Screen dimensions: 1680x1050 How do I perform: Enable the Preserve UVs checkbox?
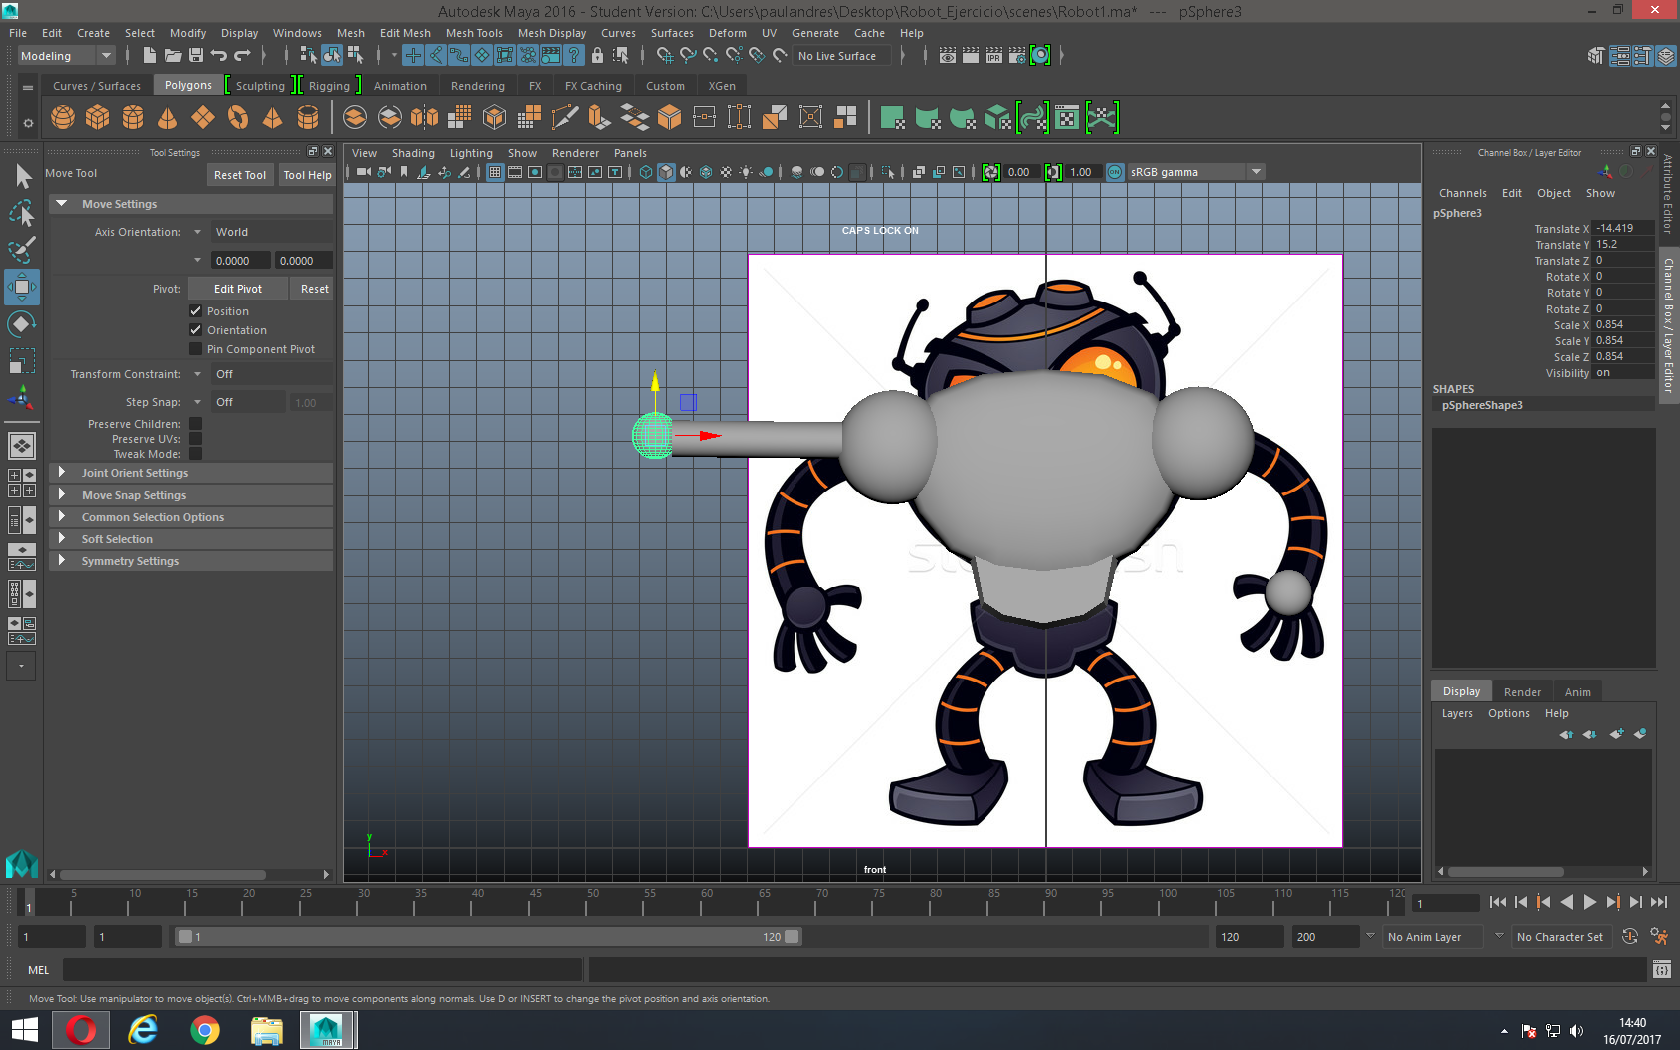(196, 439)
